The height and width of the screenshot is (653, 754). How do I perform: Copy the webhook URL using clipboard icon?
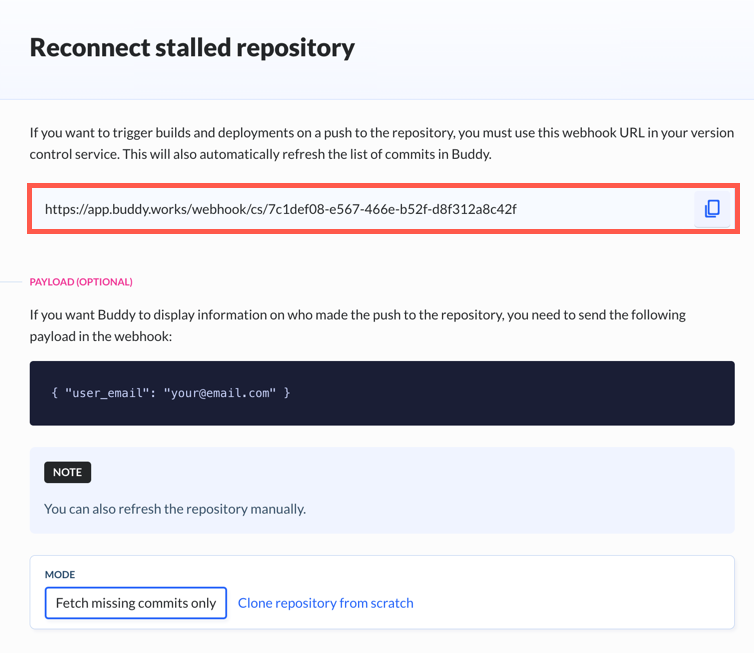click(712, 209)
